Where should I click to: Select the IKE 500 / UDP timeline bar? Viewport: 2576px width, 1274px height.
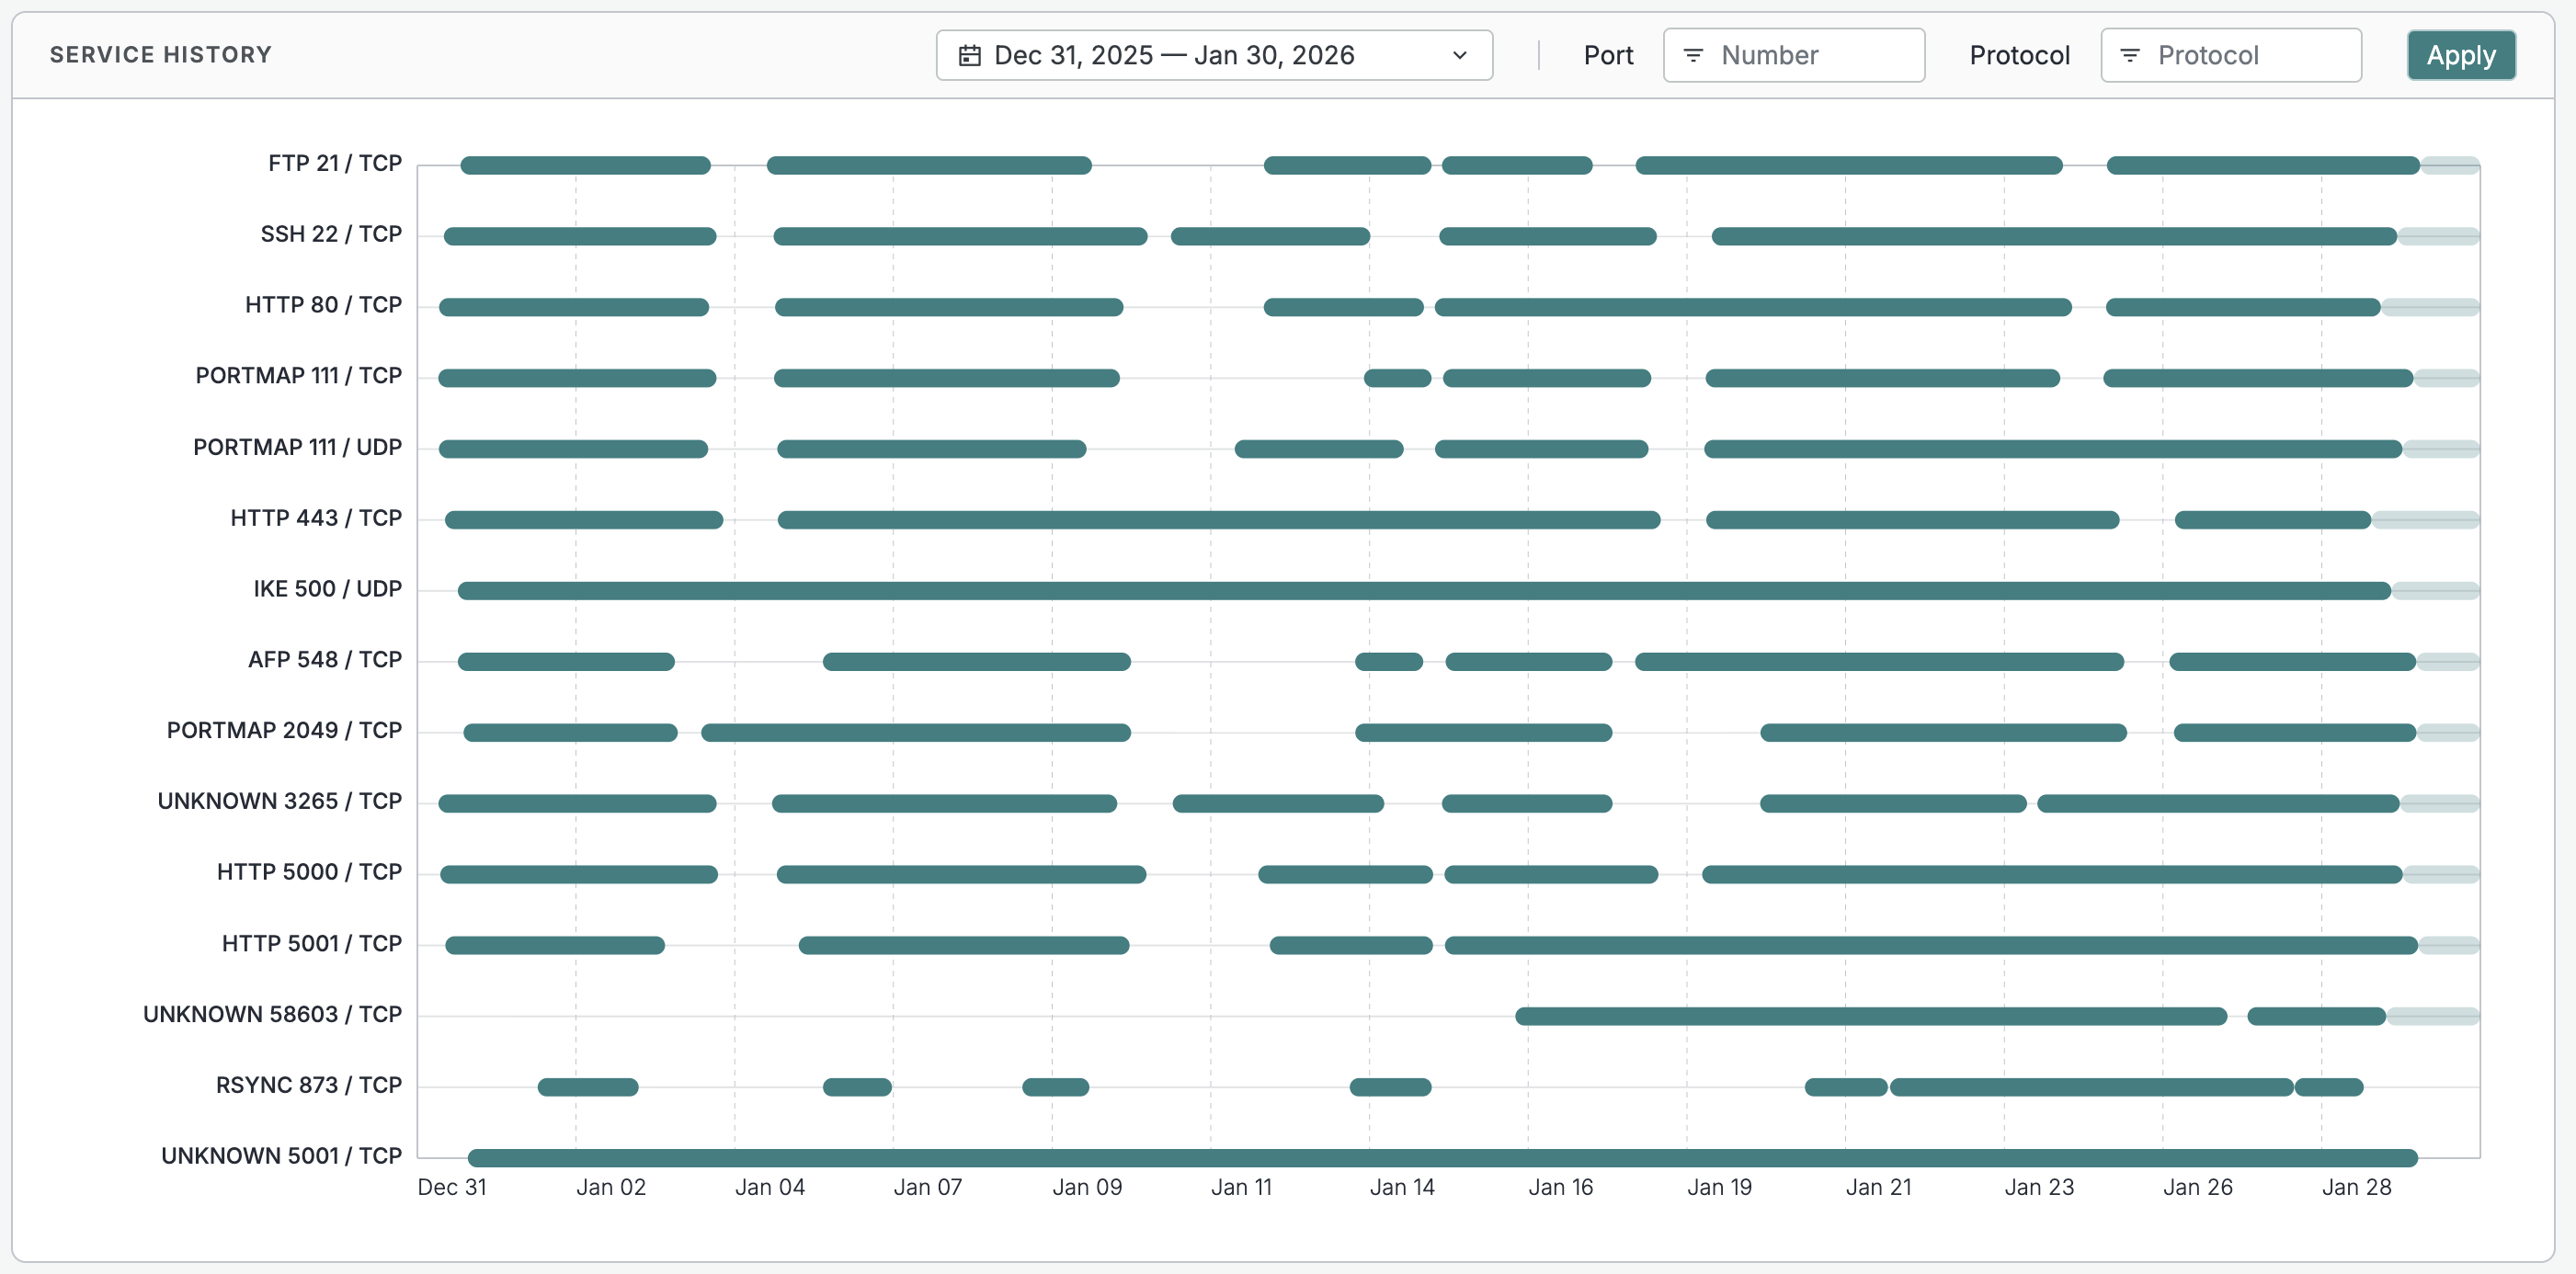1423,591
